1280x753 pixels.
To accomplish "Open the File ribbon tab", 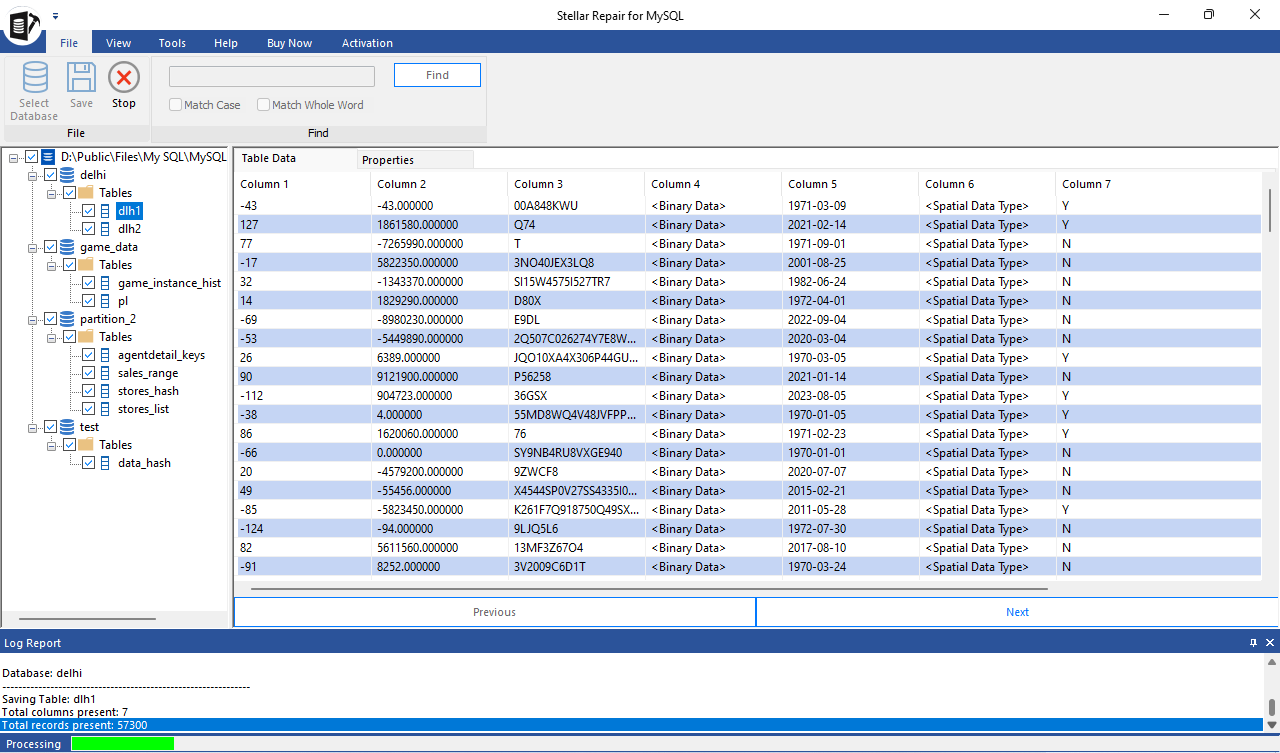I will point(69,43).
